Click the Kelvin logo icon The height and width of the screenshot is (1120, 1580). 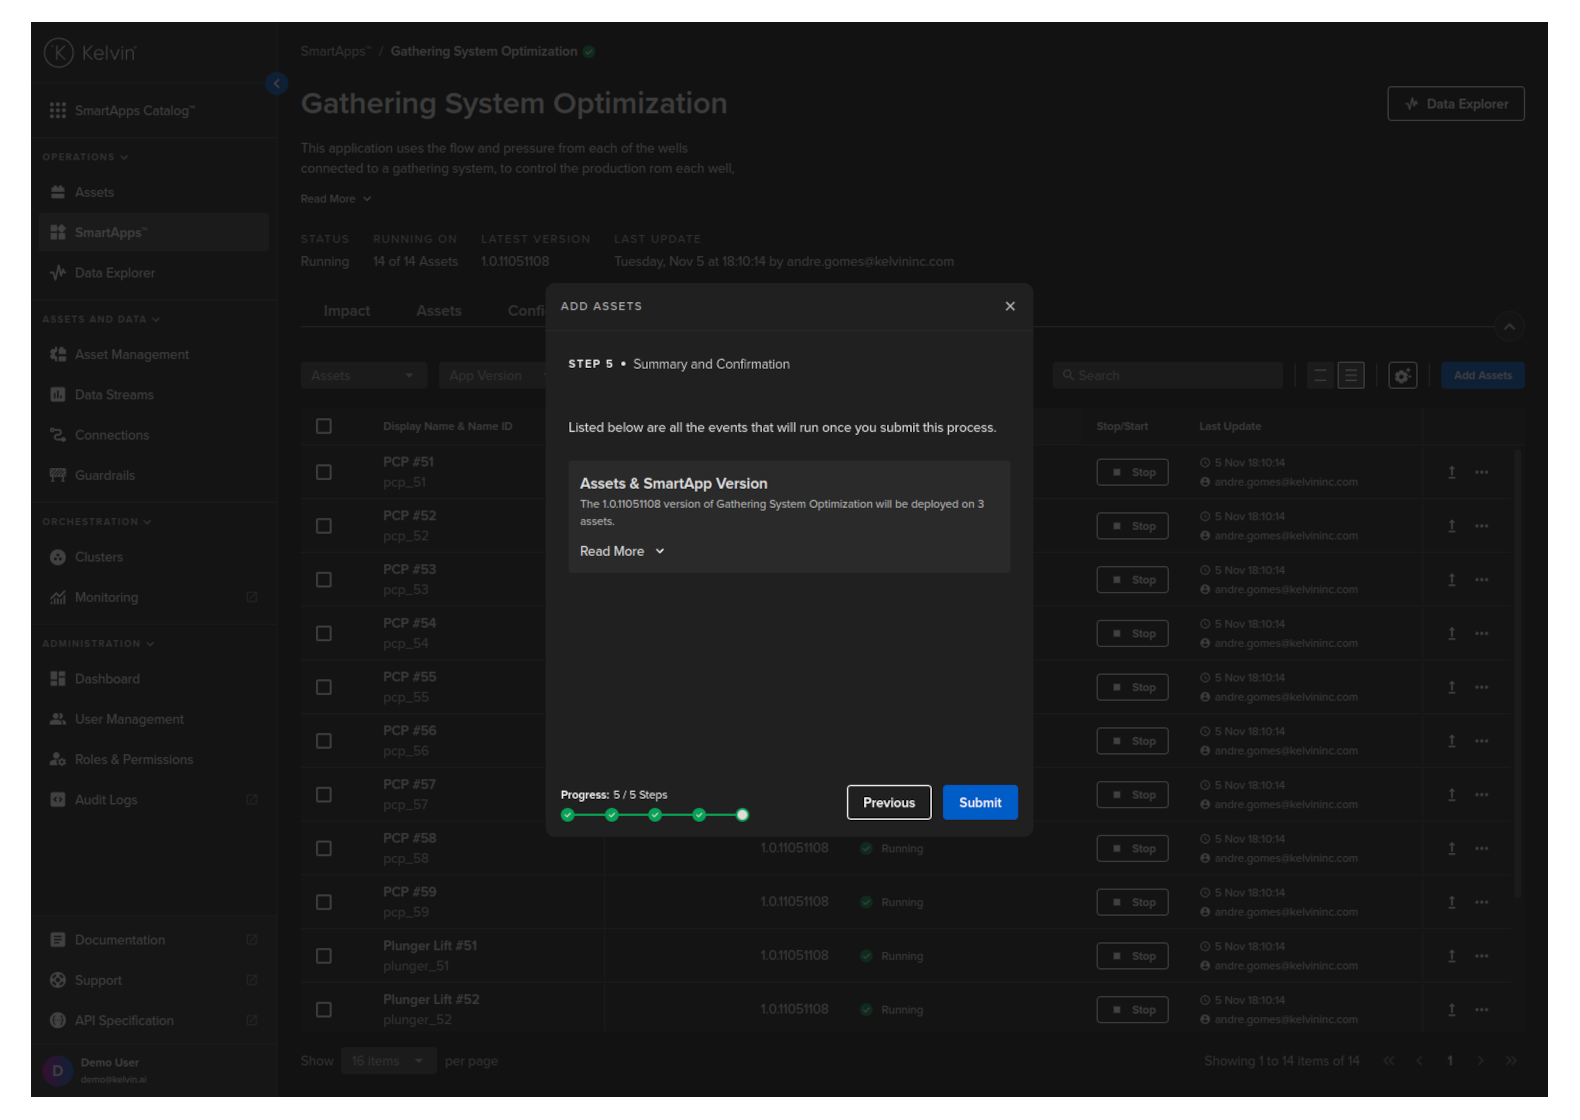[x=59, y=53]
